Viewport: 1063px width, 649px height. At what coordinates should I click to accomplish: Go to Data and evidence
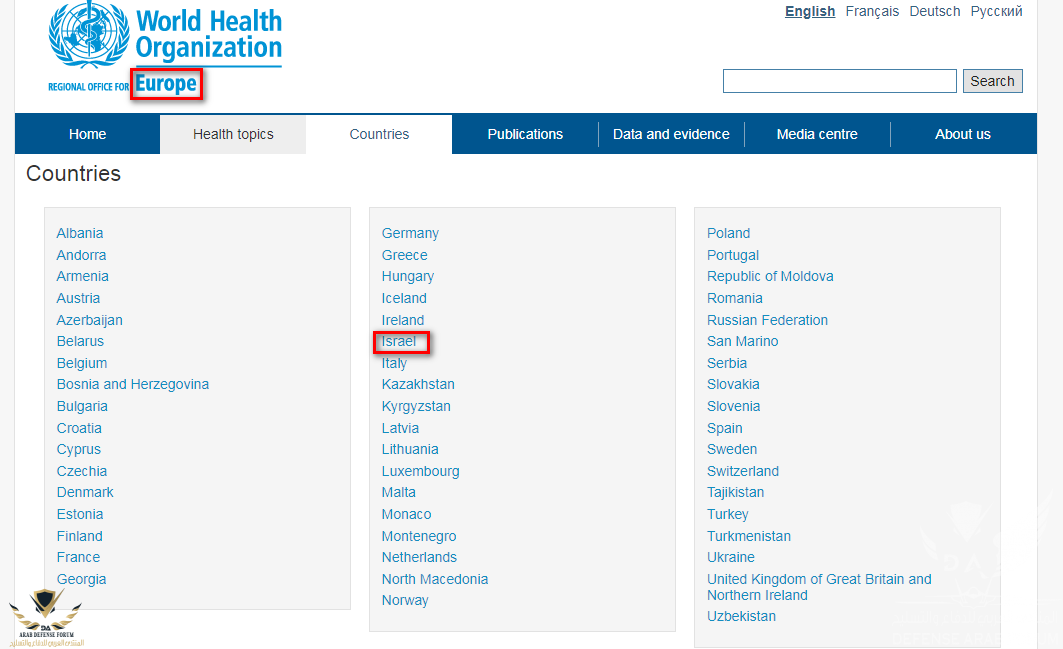point(671,134)
